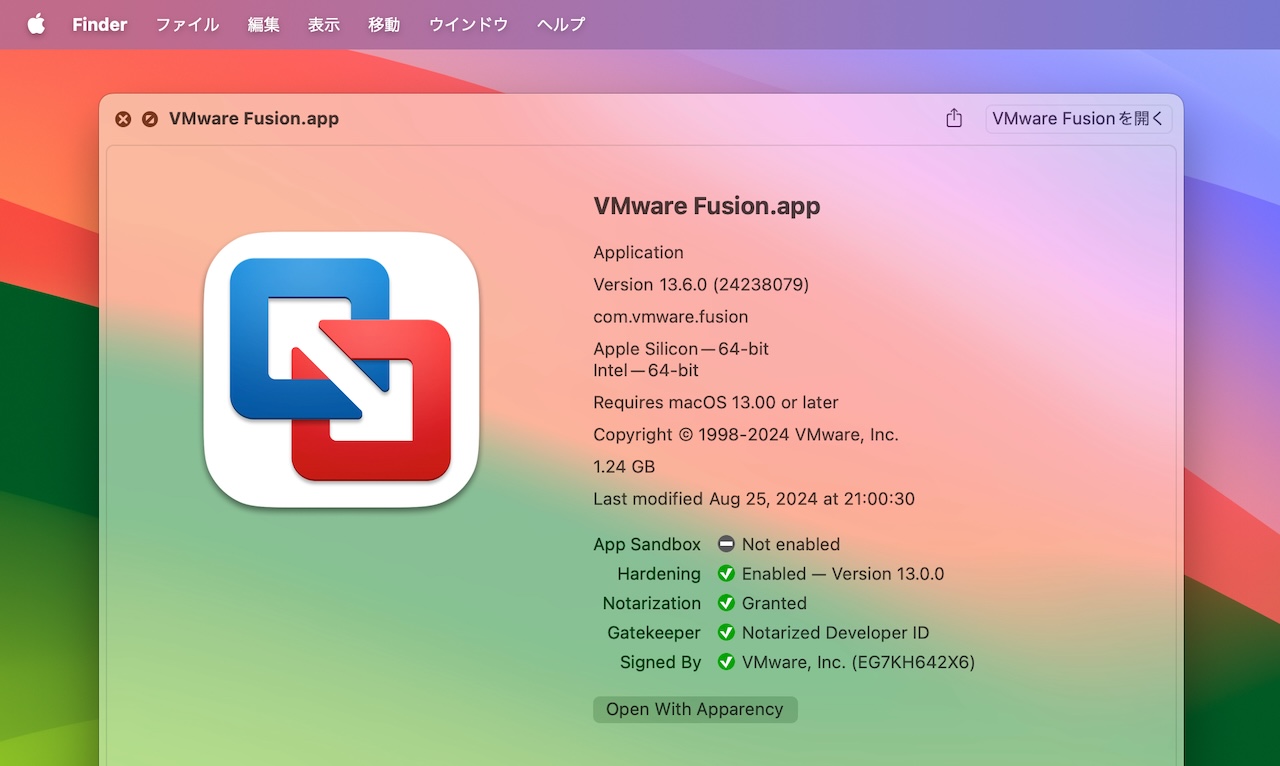Click the Granted status text
This screenshot has height=766, width=1280.
[x=774, y=603]
